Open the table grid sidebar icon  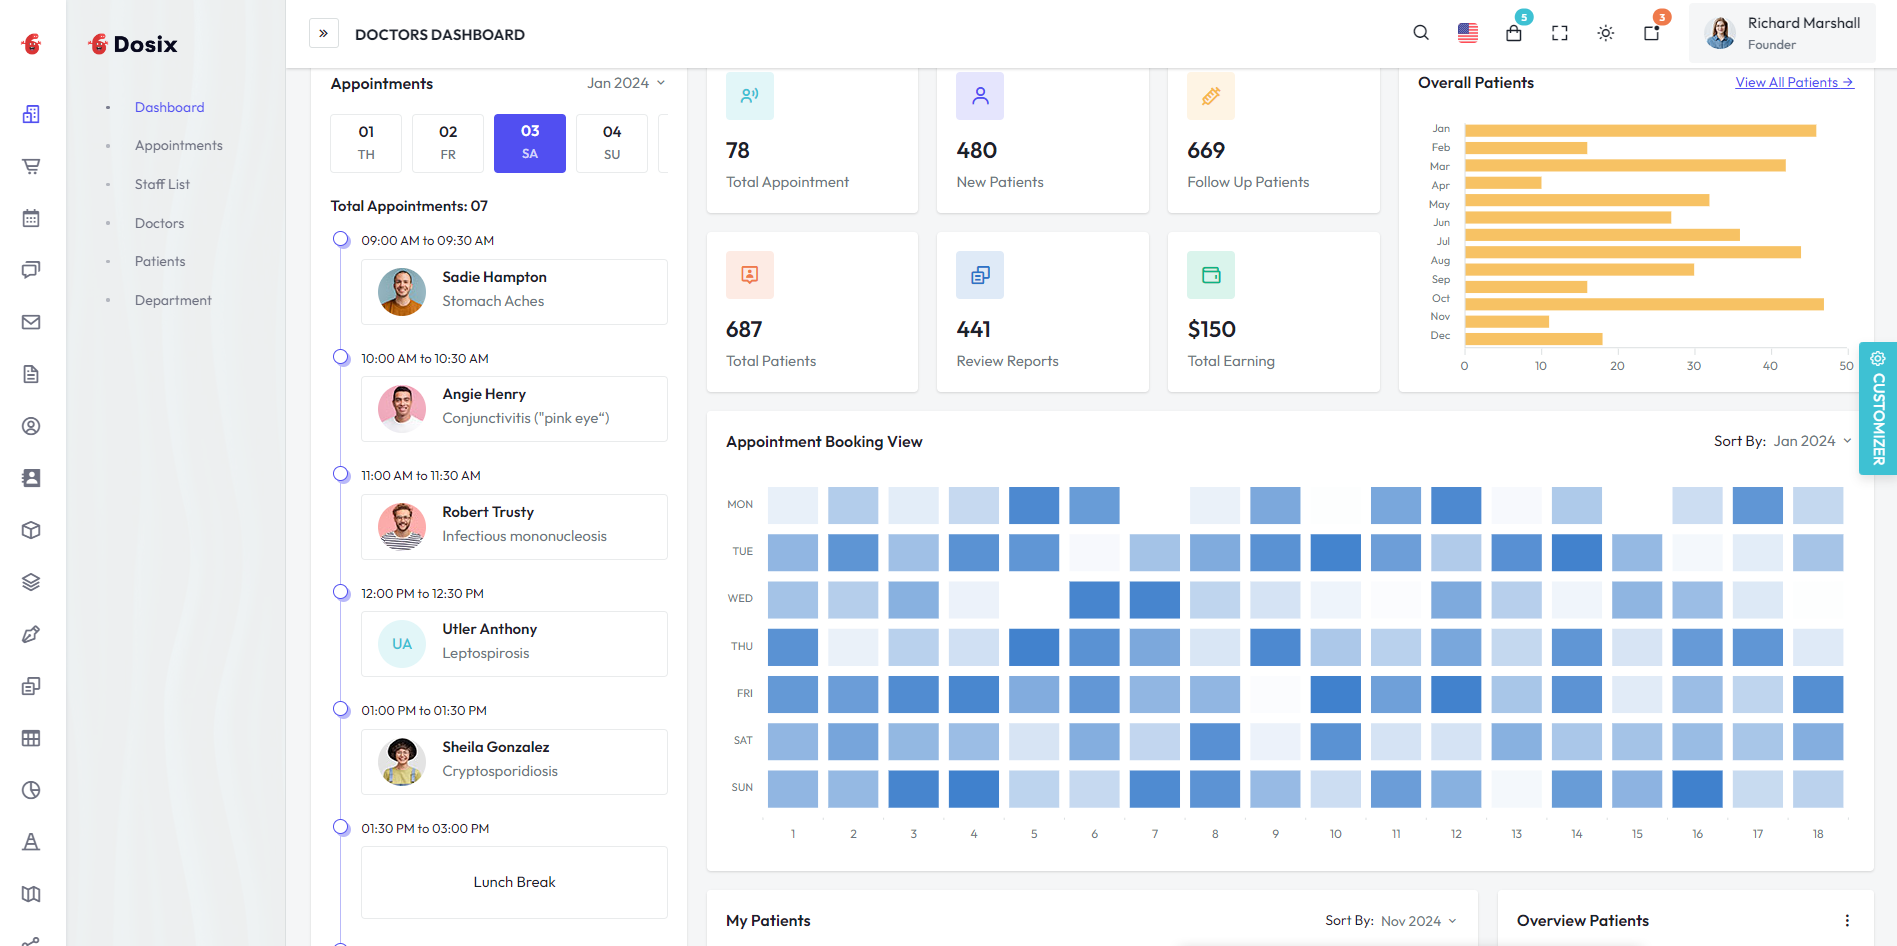[31, 738]
